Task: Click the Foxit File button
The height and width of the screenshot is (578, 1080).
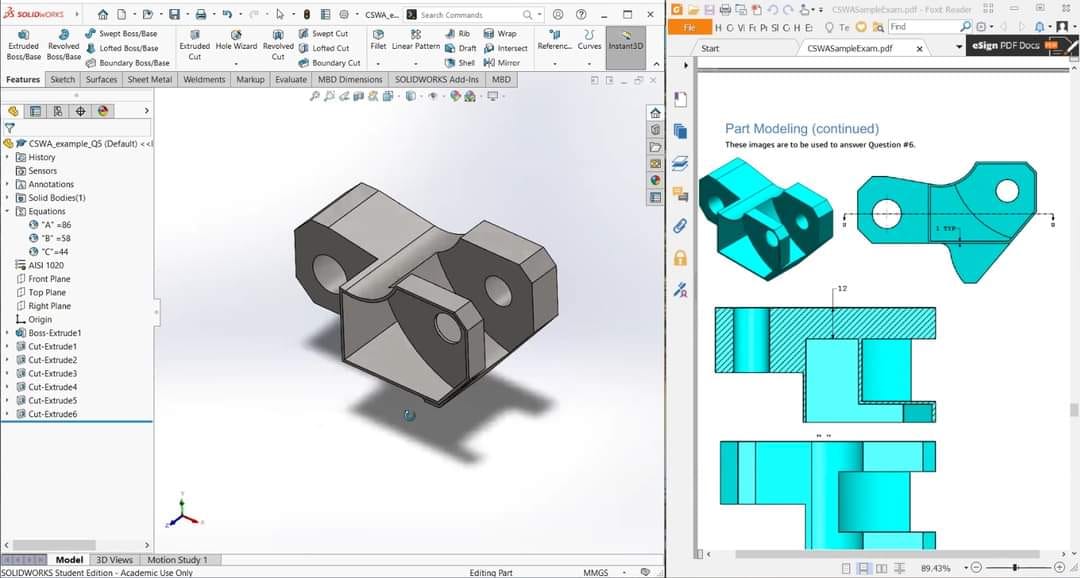Action: click(x=689, y=28)
